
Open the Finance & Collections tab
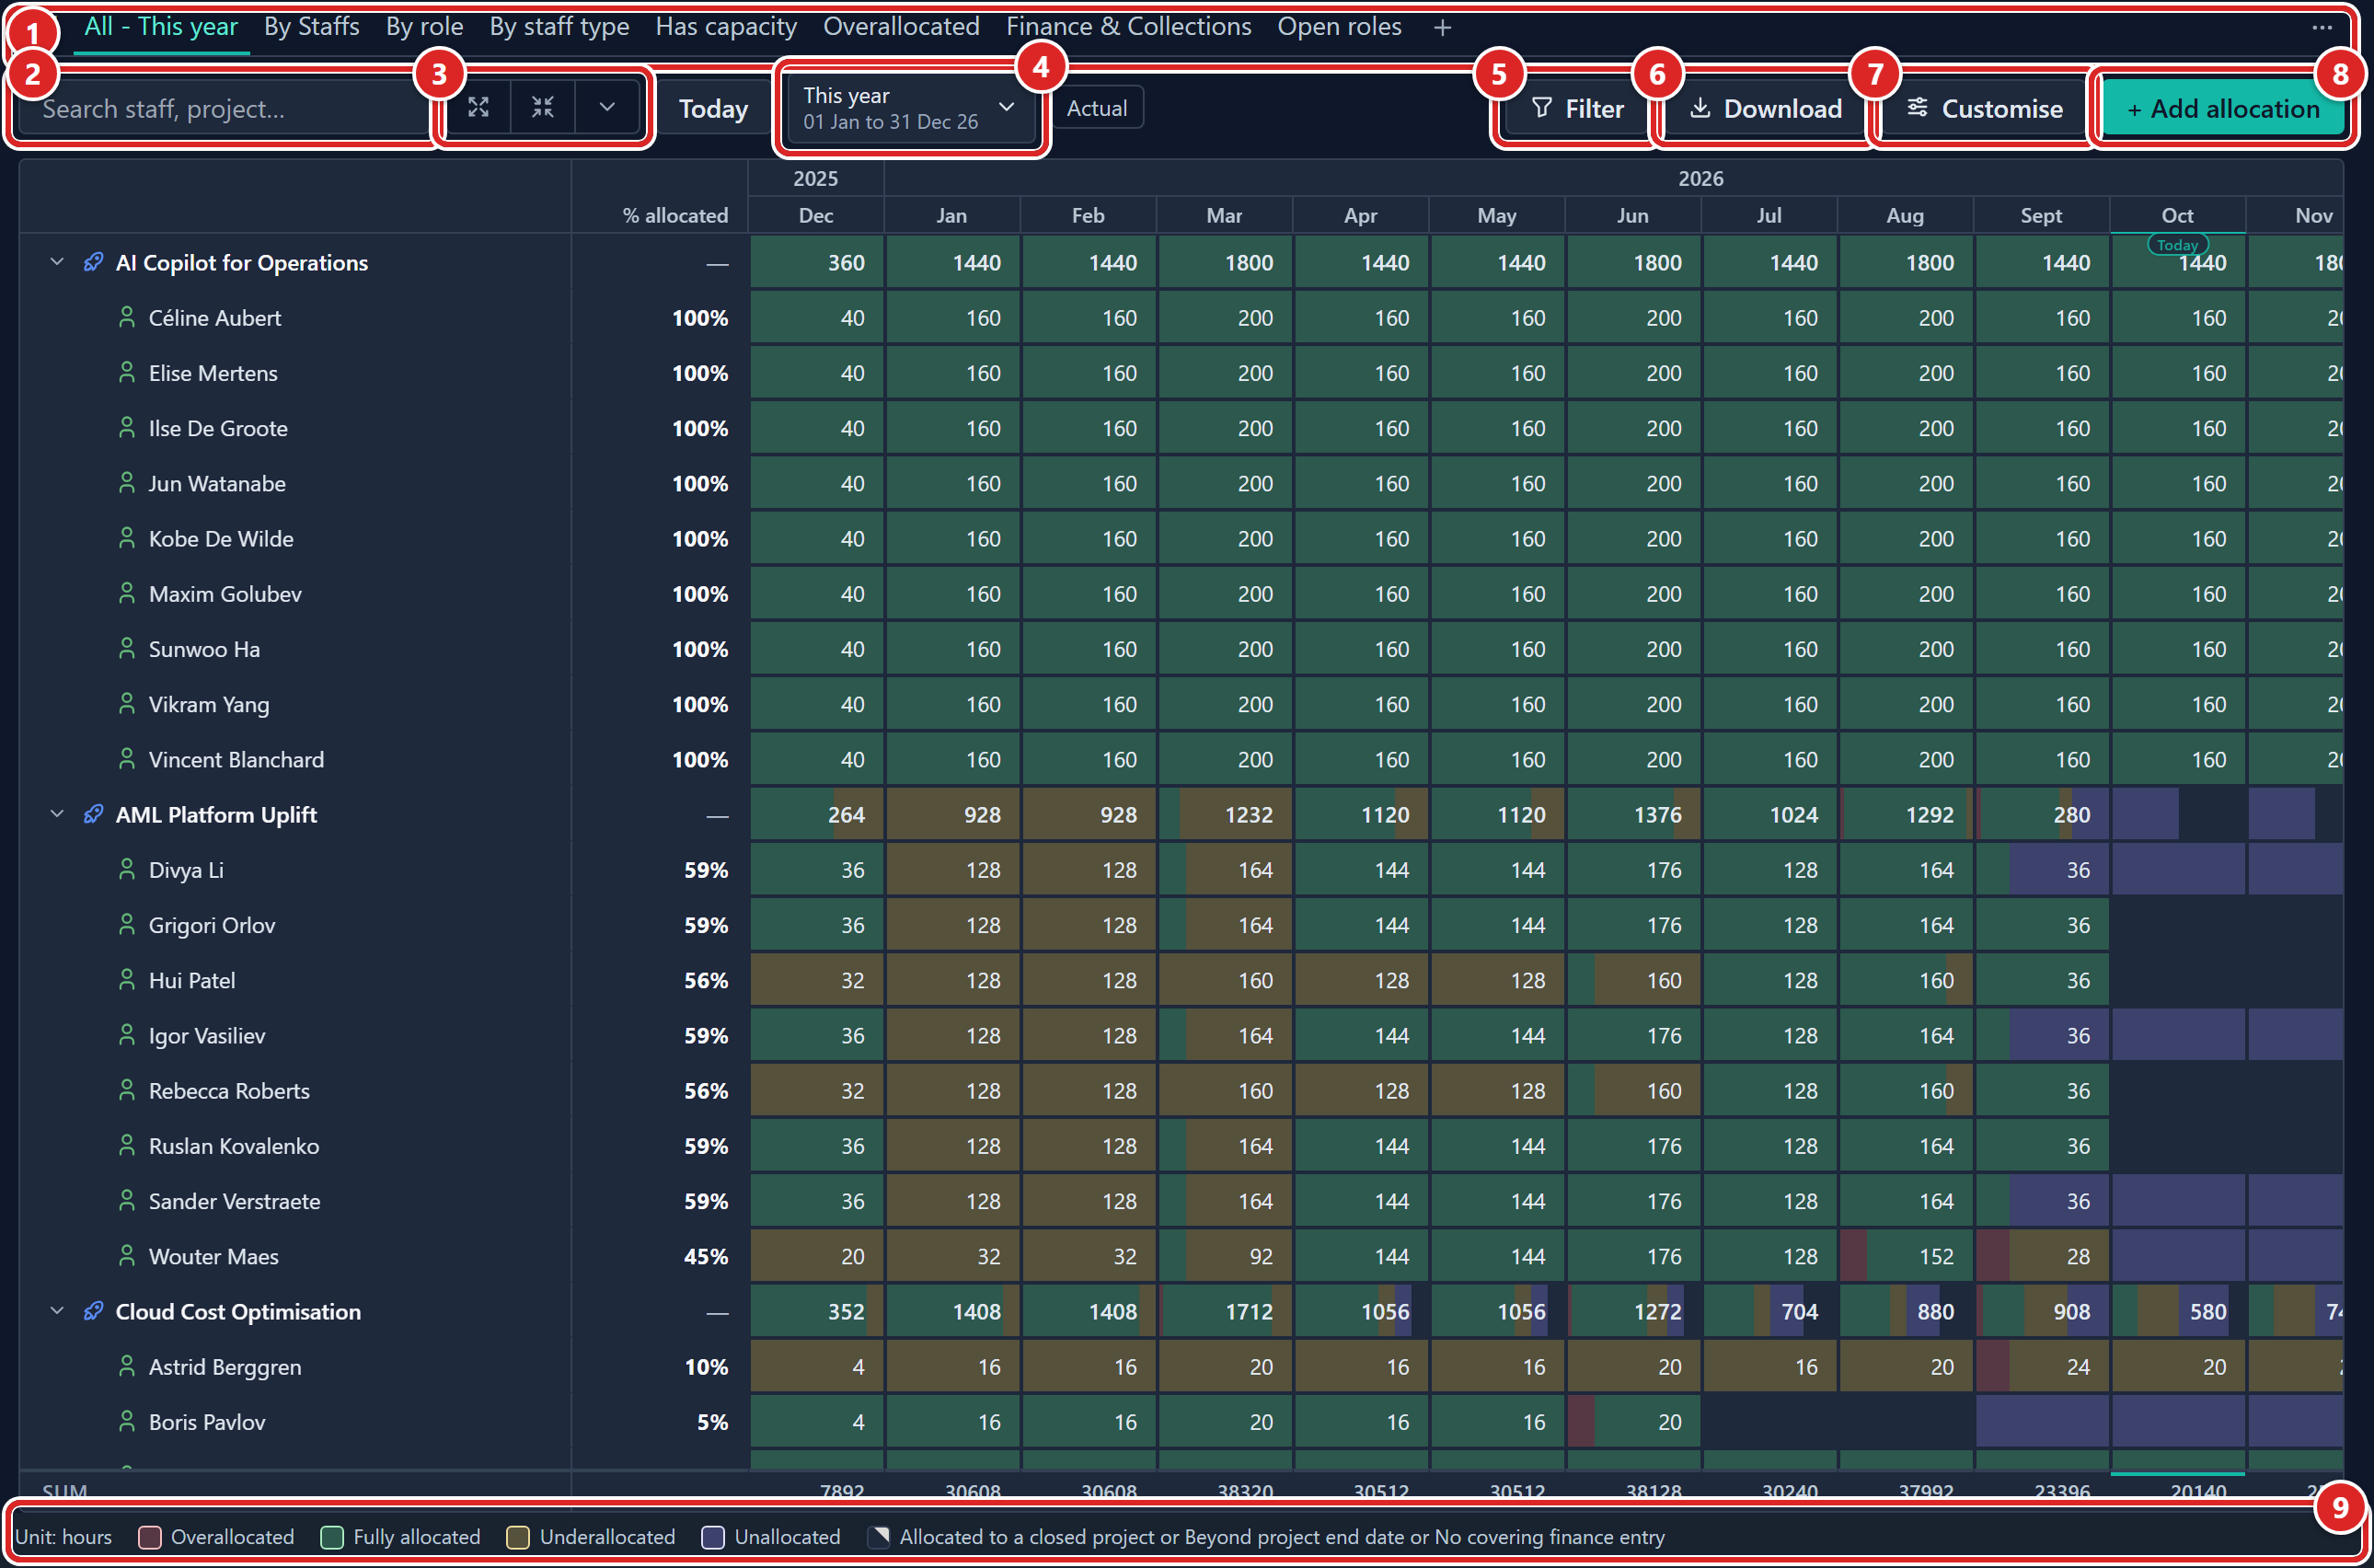pyautogui.click(x=1128, y=27)
